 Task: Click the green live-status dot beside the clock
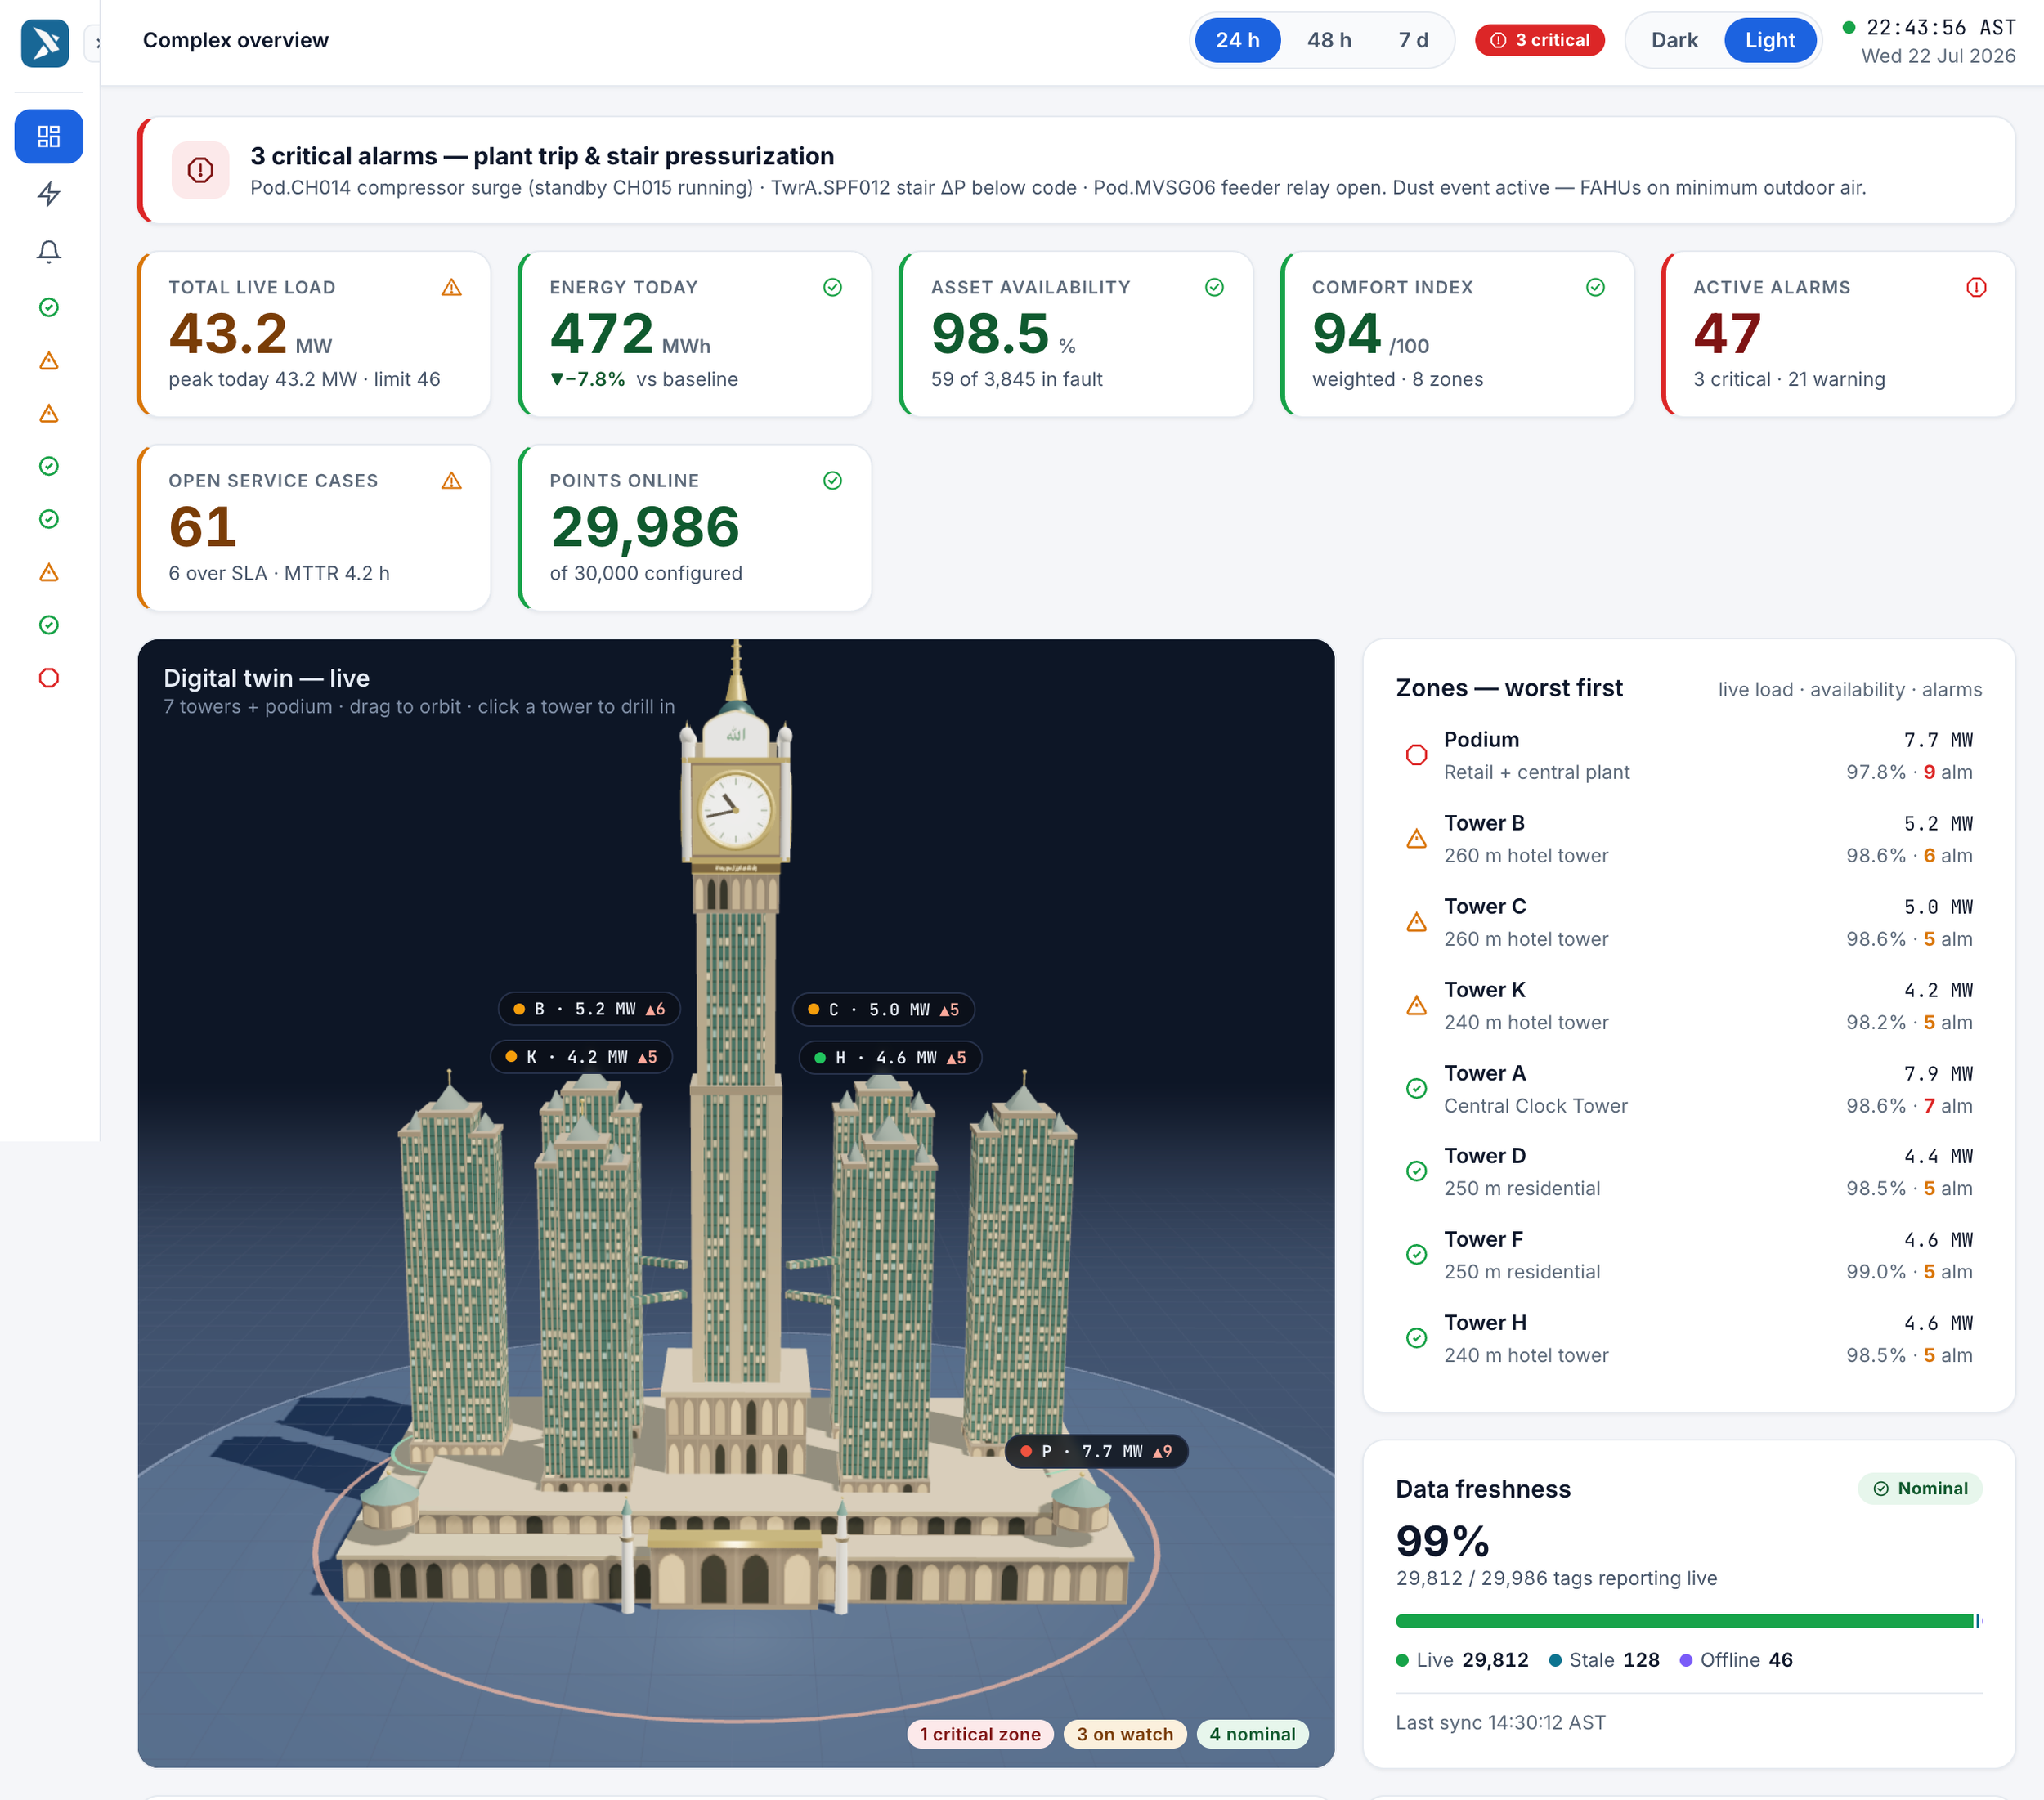(1849, 28)
